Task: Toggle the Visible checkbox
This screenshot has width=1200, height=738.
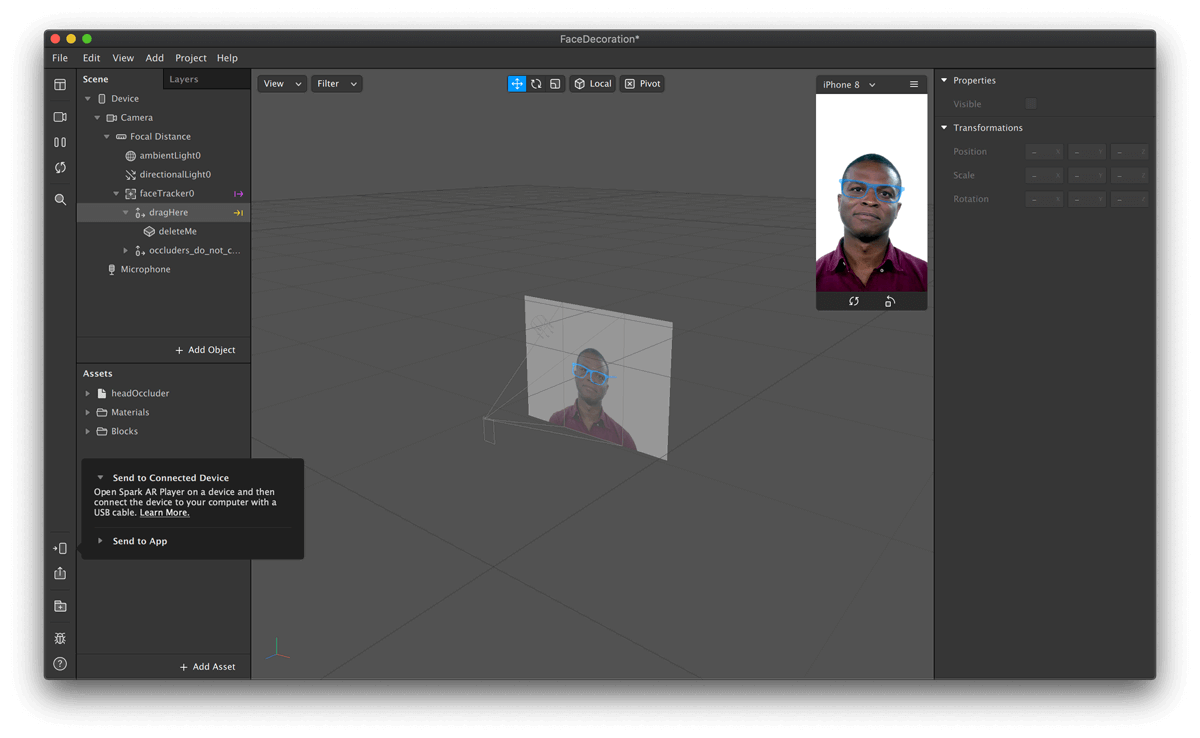Action: pyautogui.click(x=1031, y=104)
